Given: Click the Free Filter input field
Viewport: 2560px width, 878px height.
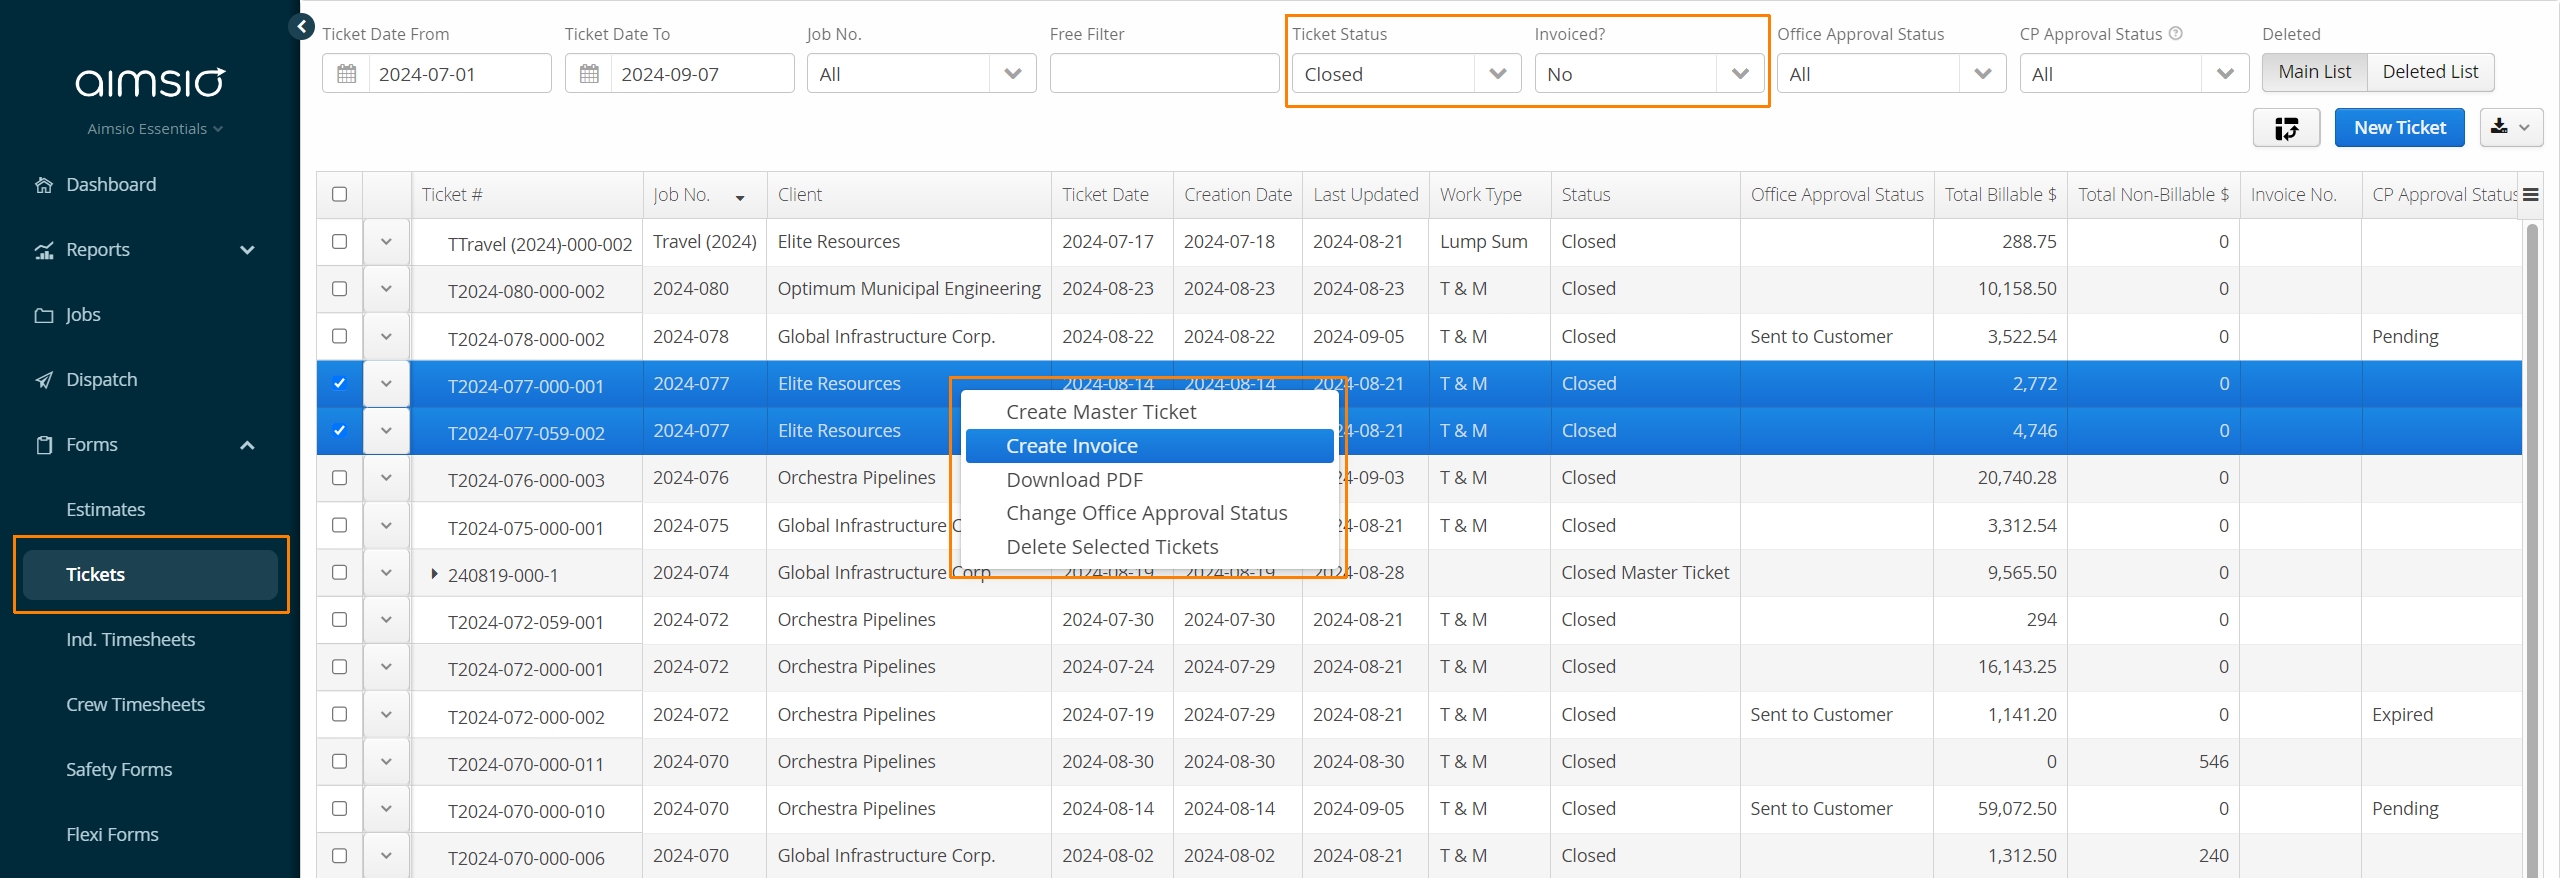Looking at the screenshot, I should coord(1164,74).
